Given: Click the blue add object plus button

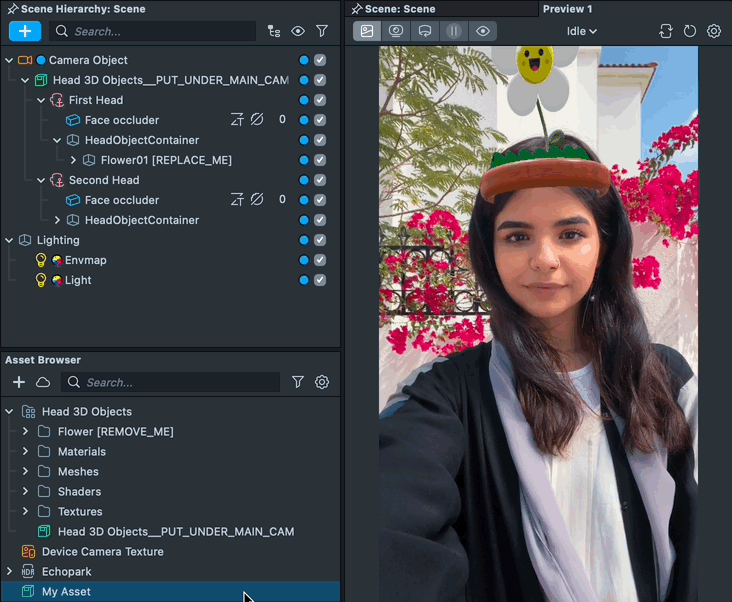Looking at the screenshot, I should (25, 31).
